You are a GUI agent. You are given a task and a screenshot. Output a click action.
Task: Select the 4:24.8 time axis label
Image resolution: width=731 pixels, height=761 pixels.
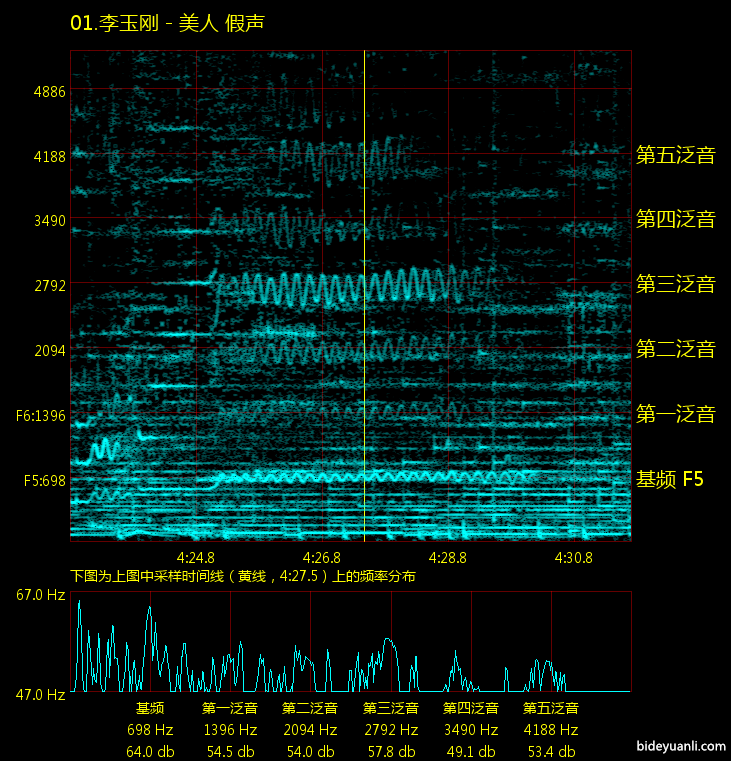[x=195, y=557]
